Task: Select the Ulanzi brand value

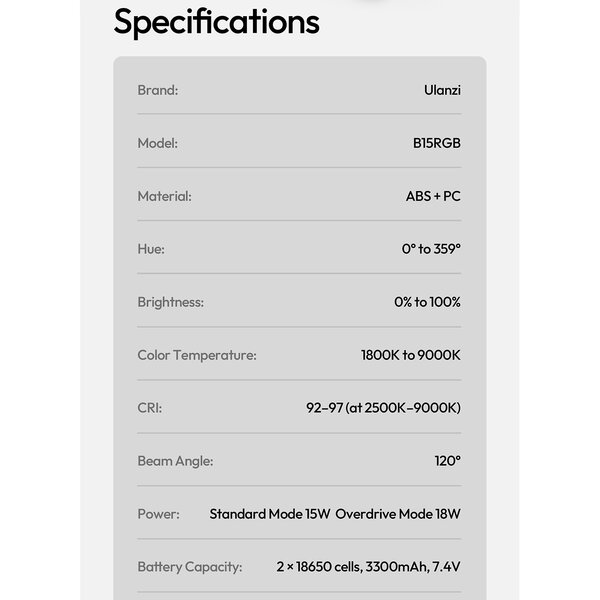Action: [442, 90]
